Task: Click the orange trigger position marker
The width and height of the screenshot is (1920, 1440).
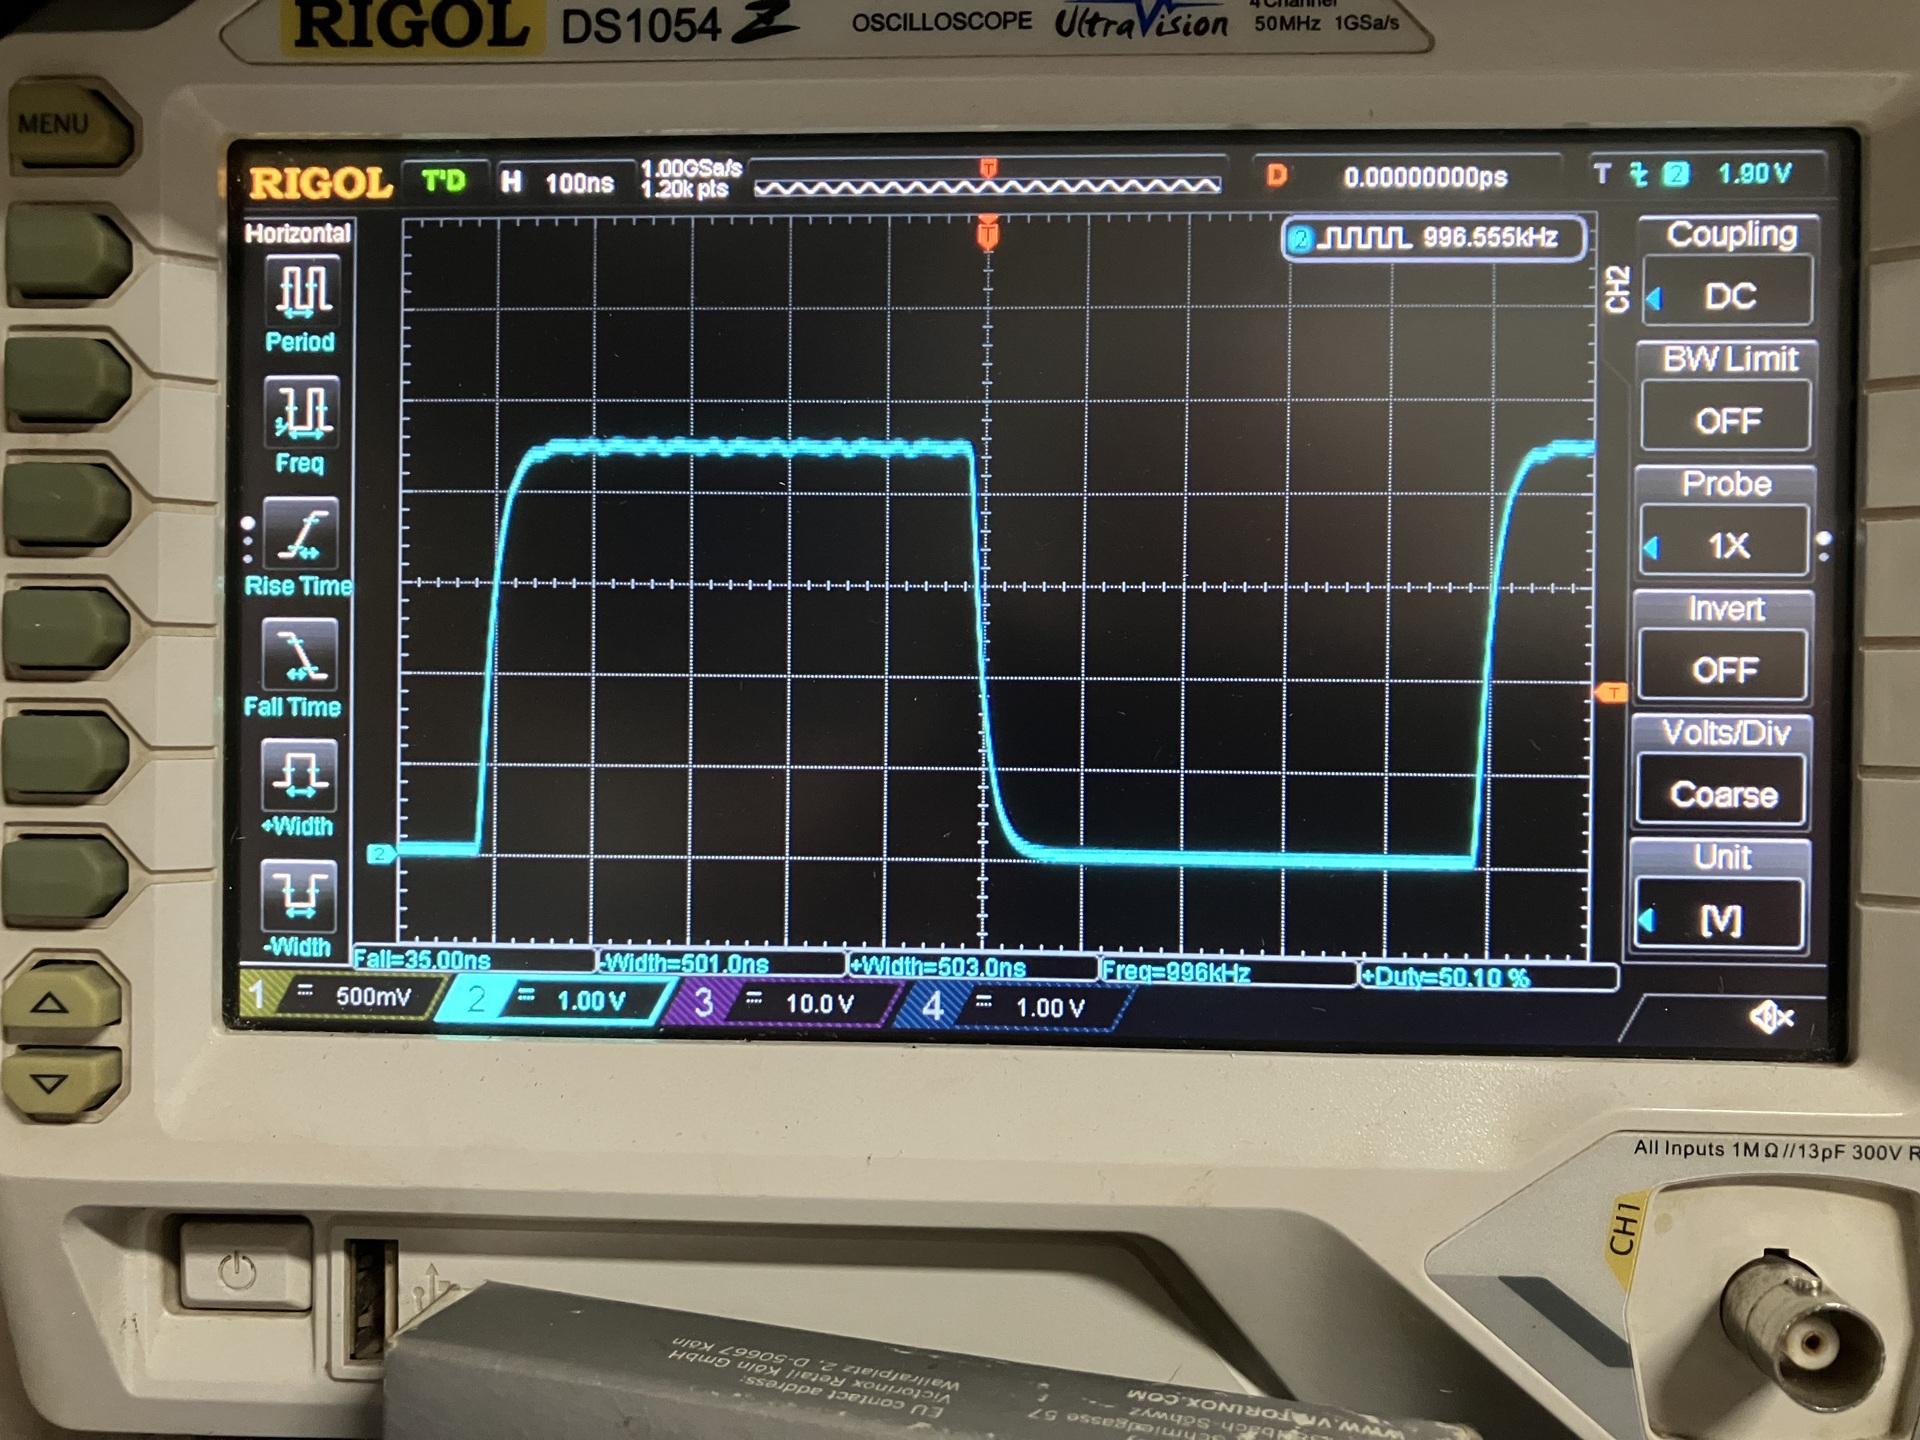Action: click(987, 234)
